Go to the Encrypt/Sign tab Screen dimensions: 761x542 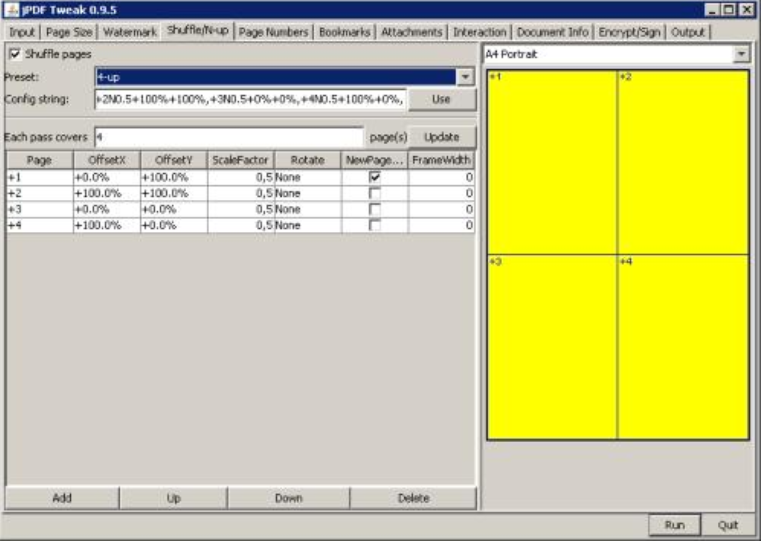pyautogui.click(x=629, y=32)
